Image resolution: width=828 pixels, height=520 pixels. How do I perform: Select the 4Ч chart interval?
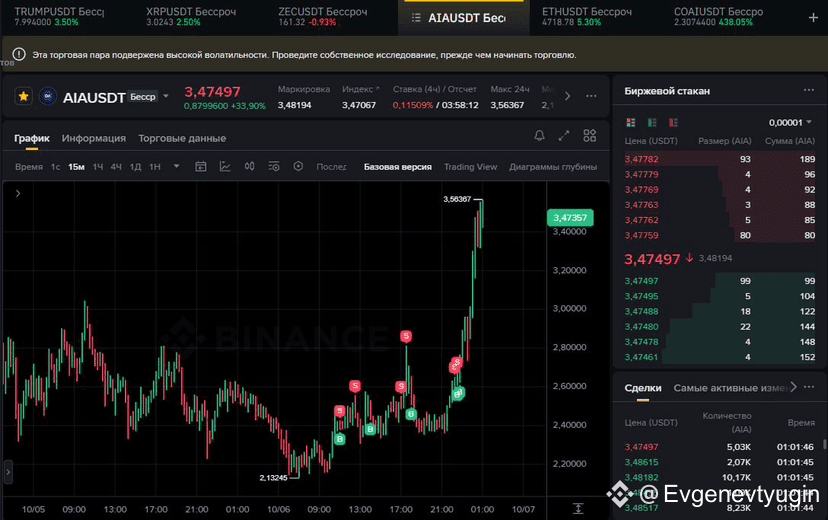pos(116,167)
